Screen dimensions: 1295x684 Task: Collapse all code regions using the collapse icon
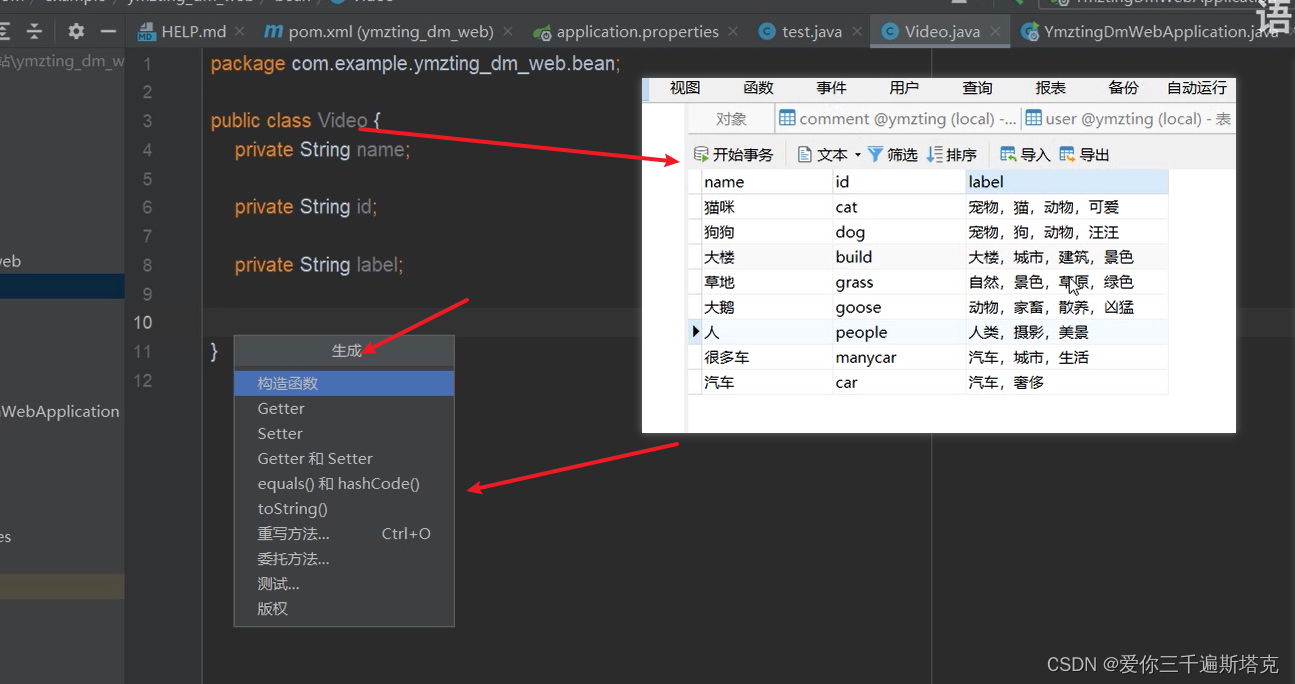pos(36,31)
